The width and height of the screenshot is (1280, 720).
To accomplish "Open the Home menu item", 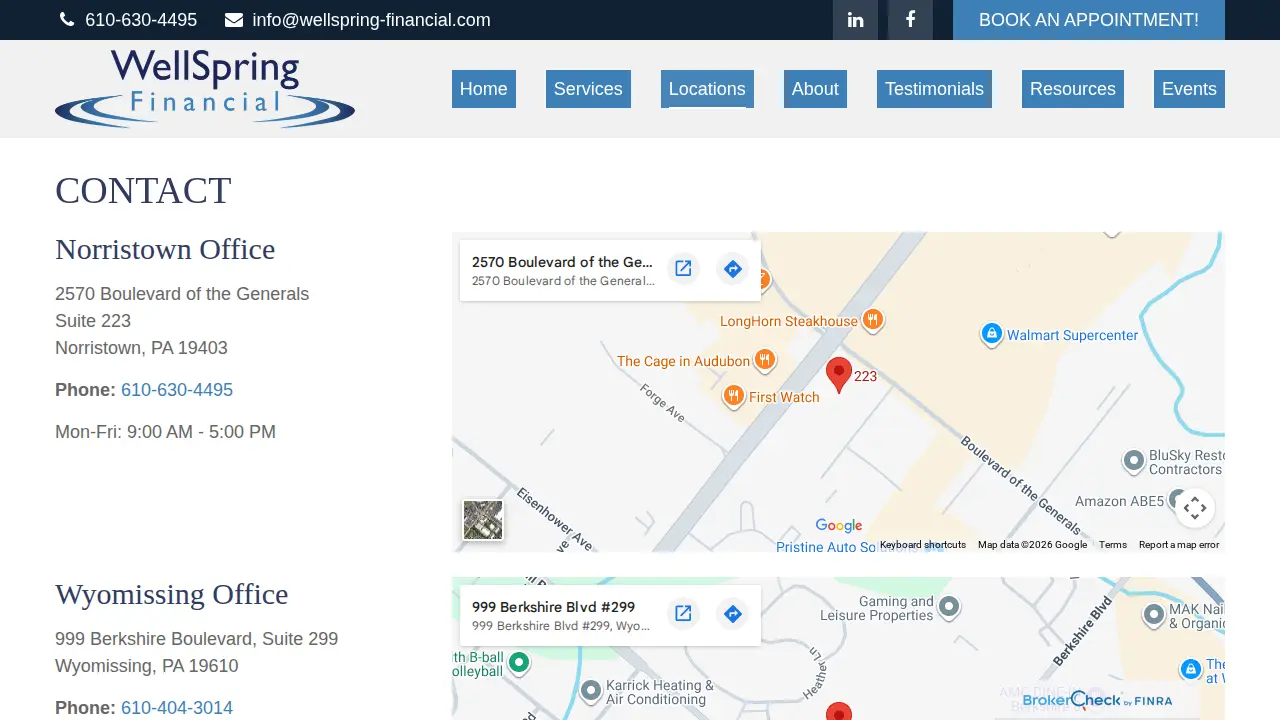I will pos(484,89).
